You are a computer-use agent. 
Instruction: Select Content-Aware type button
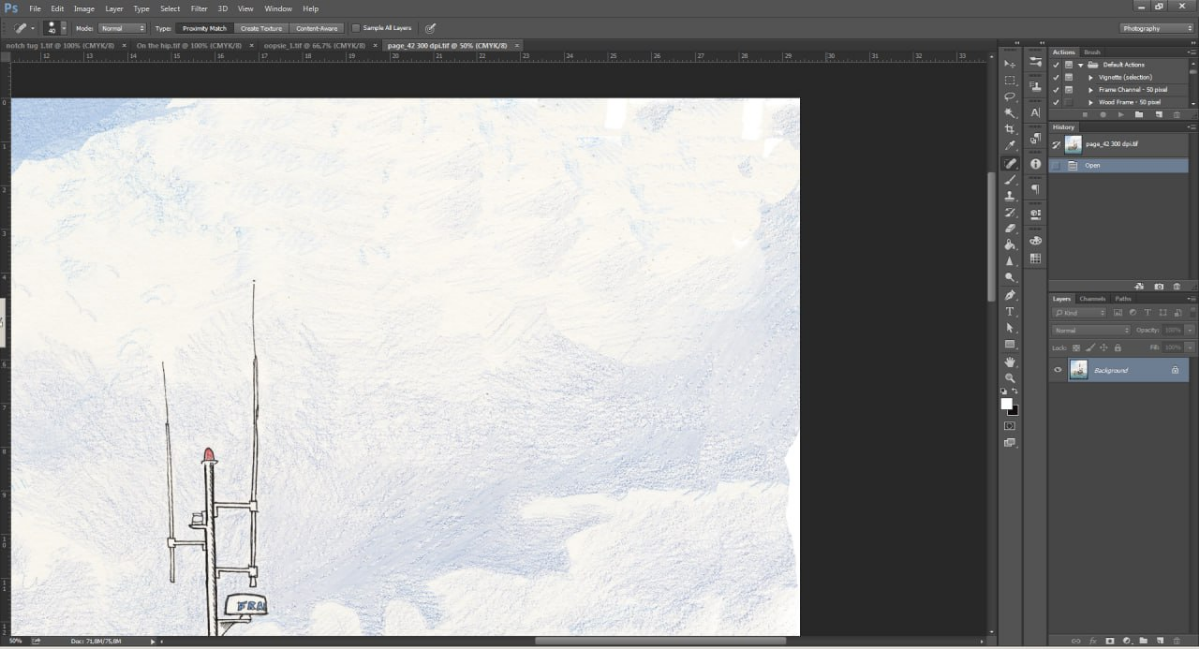point(317,28)
